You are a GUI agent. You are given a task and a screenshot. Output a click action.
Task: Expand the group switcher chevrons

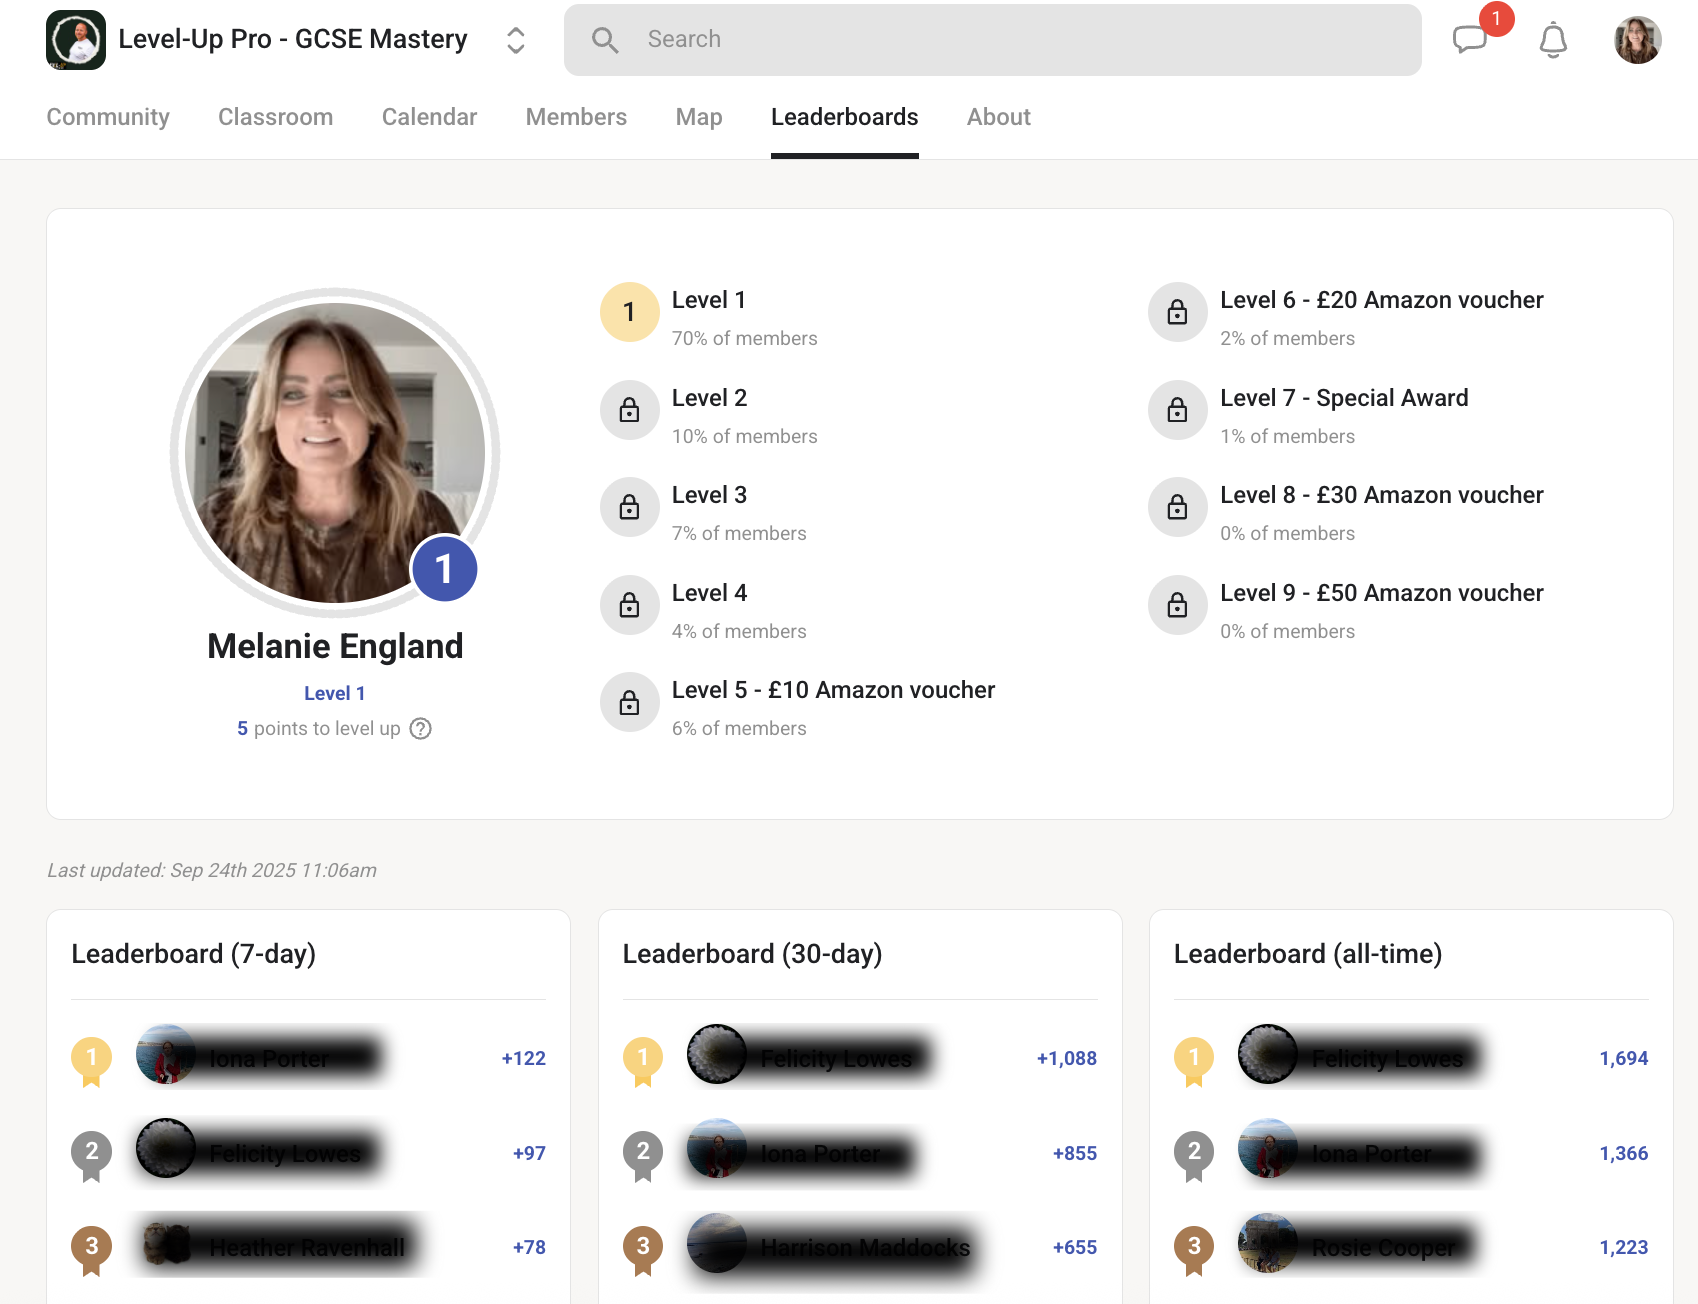(515, 40)
